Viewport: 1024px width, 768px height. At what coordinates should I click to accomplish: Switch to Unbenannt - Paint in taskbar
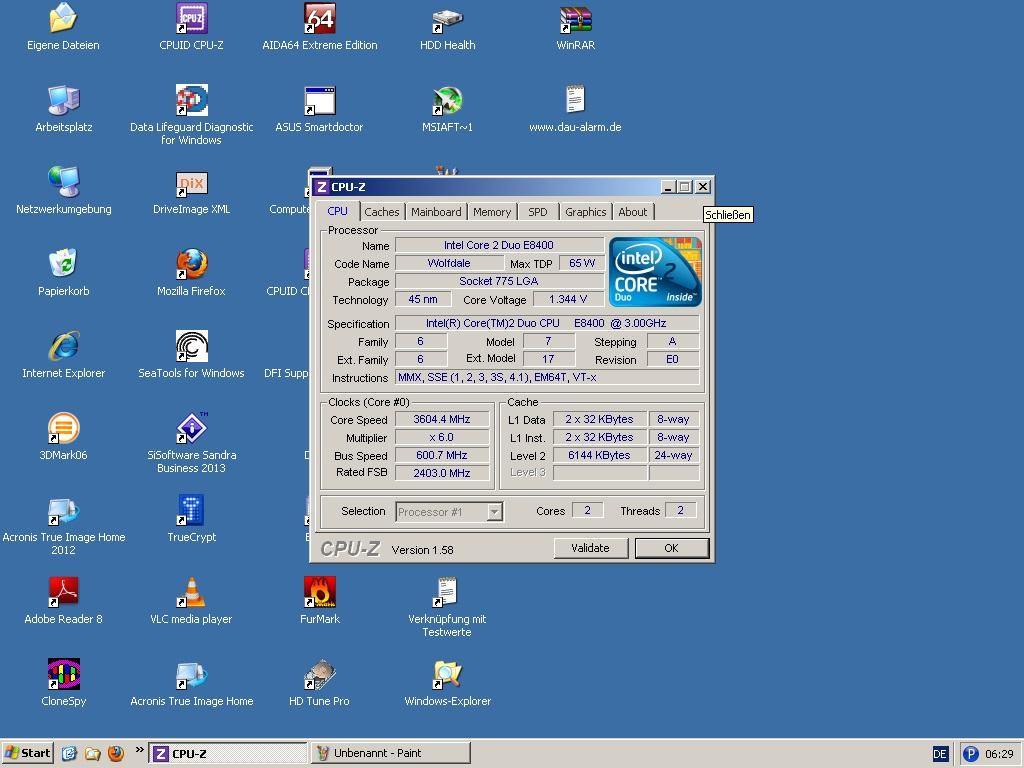coord(391,754)
